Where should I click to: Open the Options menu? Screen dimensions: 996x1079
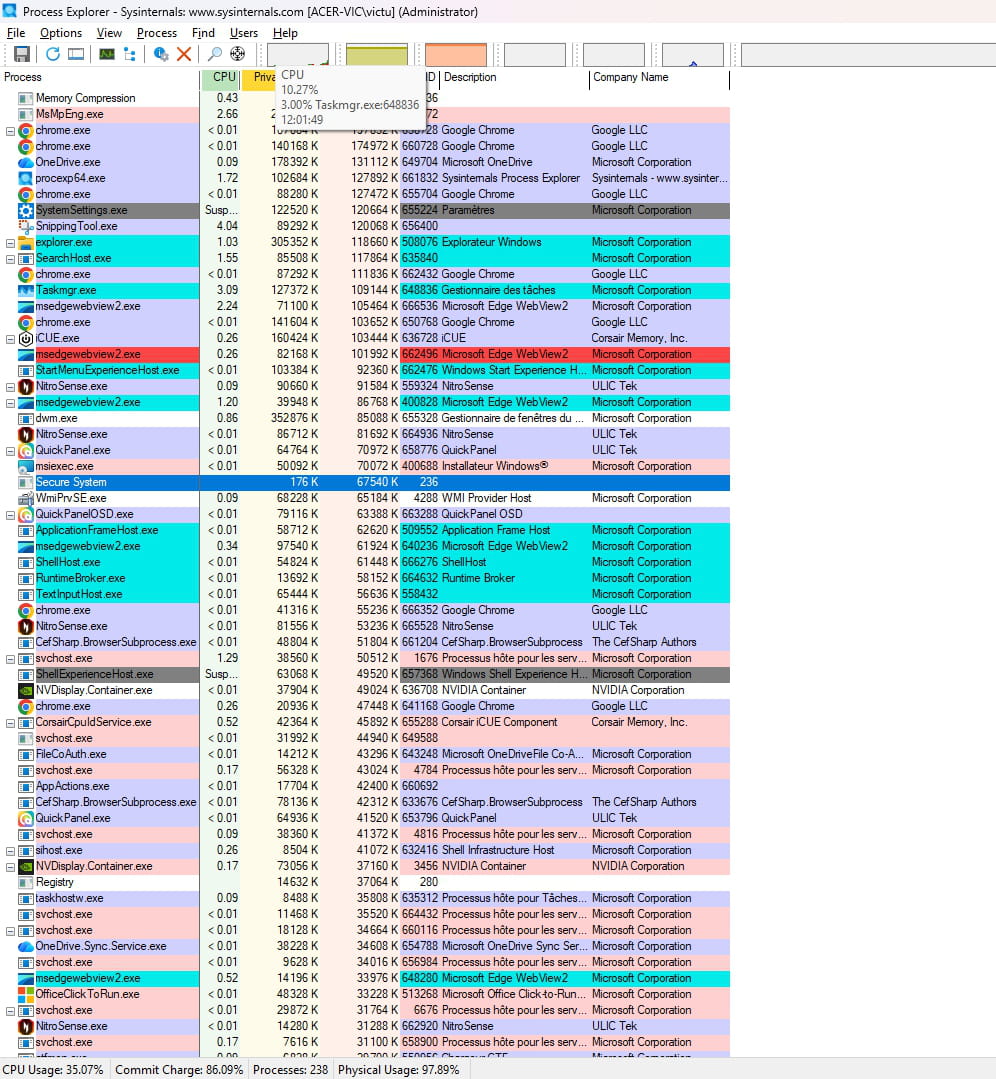[61, 33]
